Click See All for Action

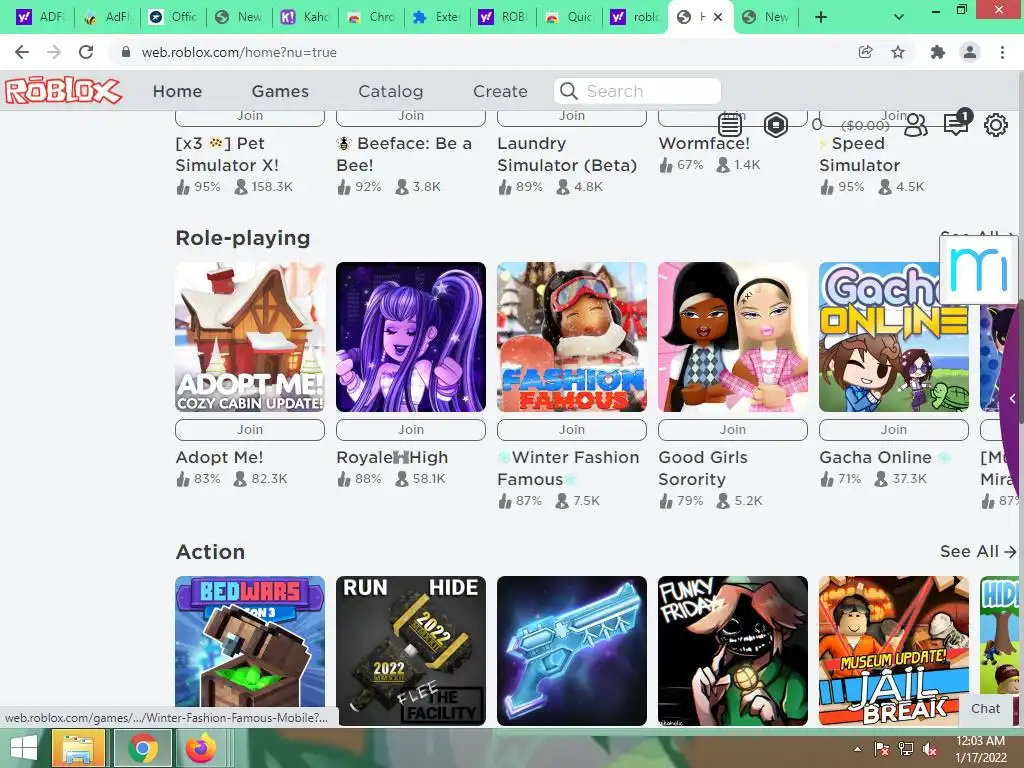click(x=978, y=551)
